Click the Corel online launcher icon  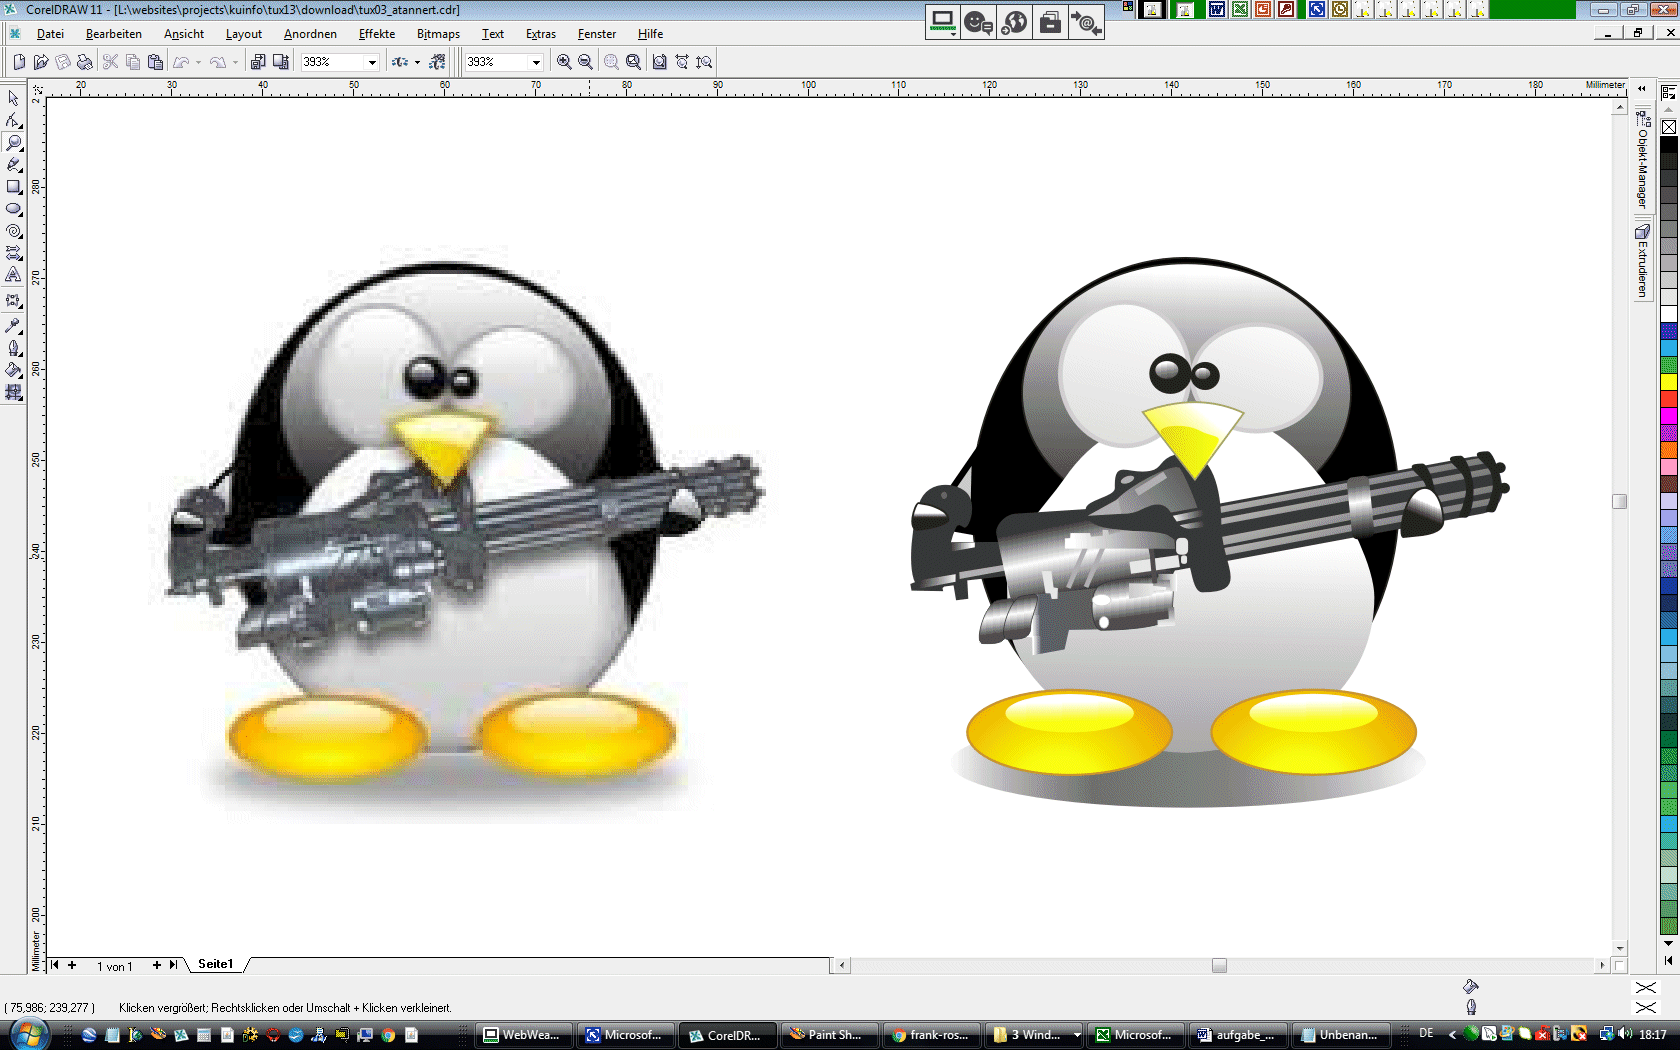(x=437, y=62)
